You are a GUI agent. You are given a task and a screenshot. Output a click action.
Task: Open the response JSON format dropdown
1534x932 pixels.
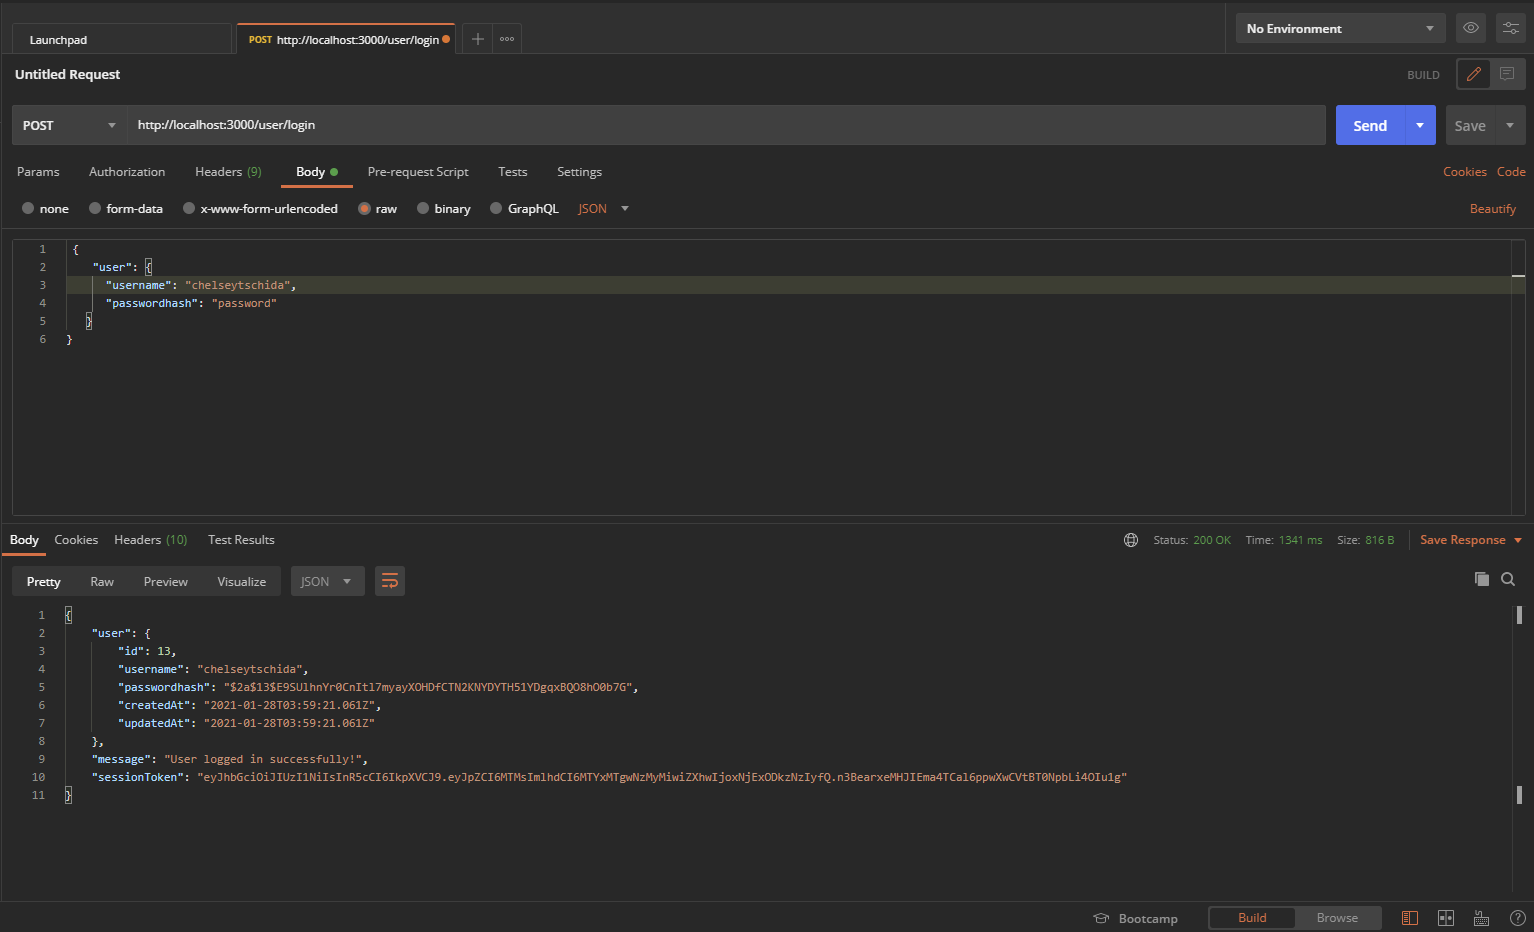click(327, 581)
